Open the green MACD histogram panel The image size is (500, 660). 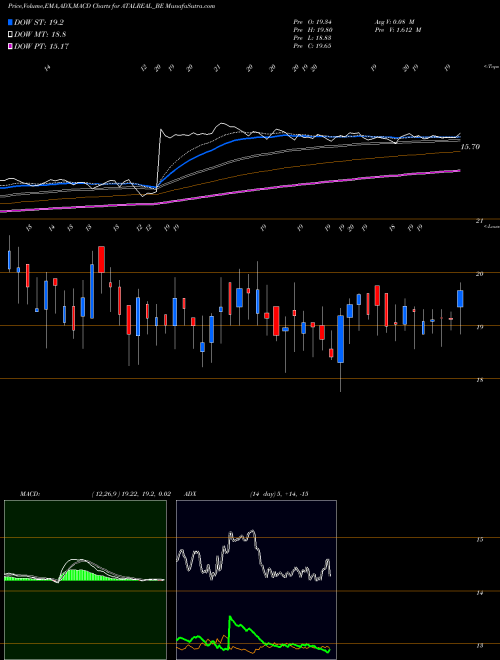[85, 580]
